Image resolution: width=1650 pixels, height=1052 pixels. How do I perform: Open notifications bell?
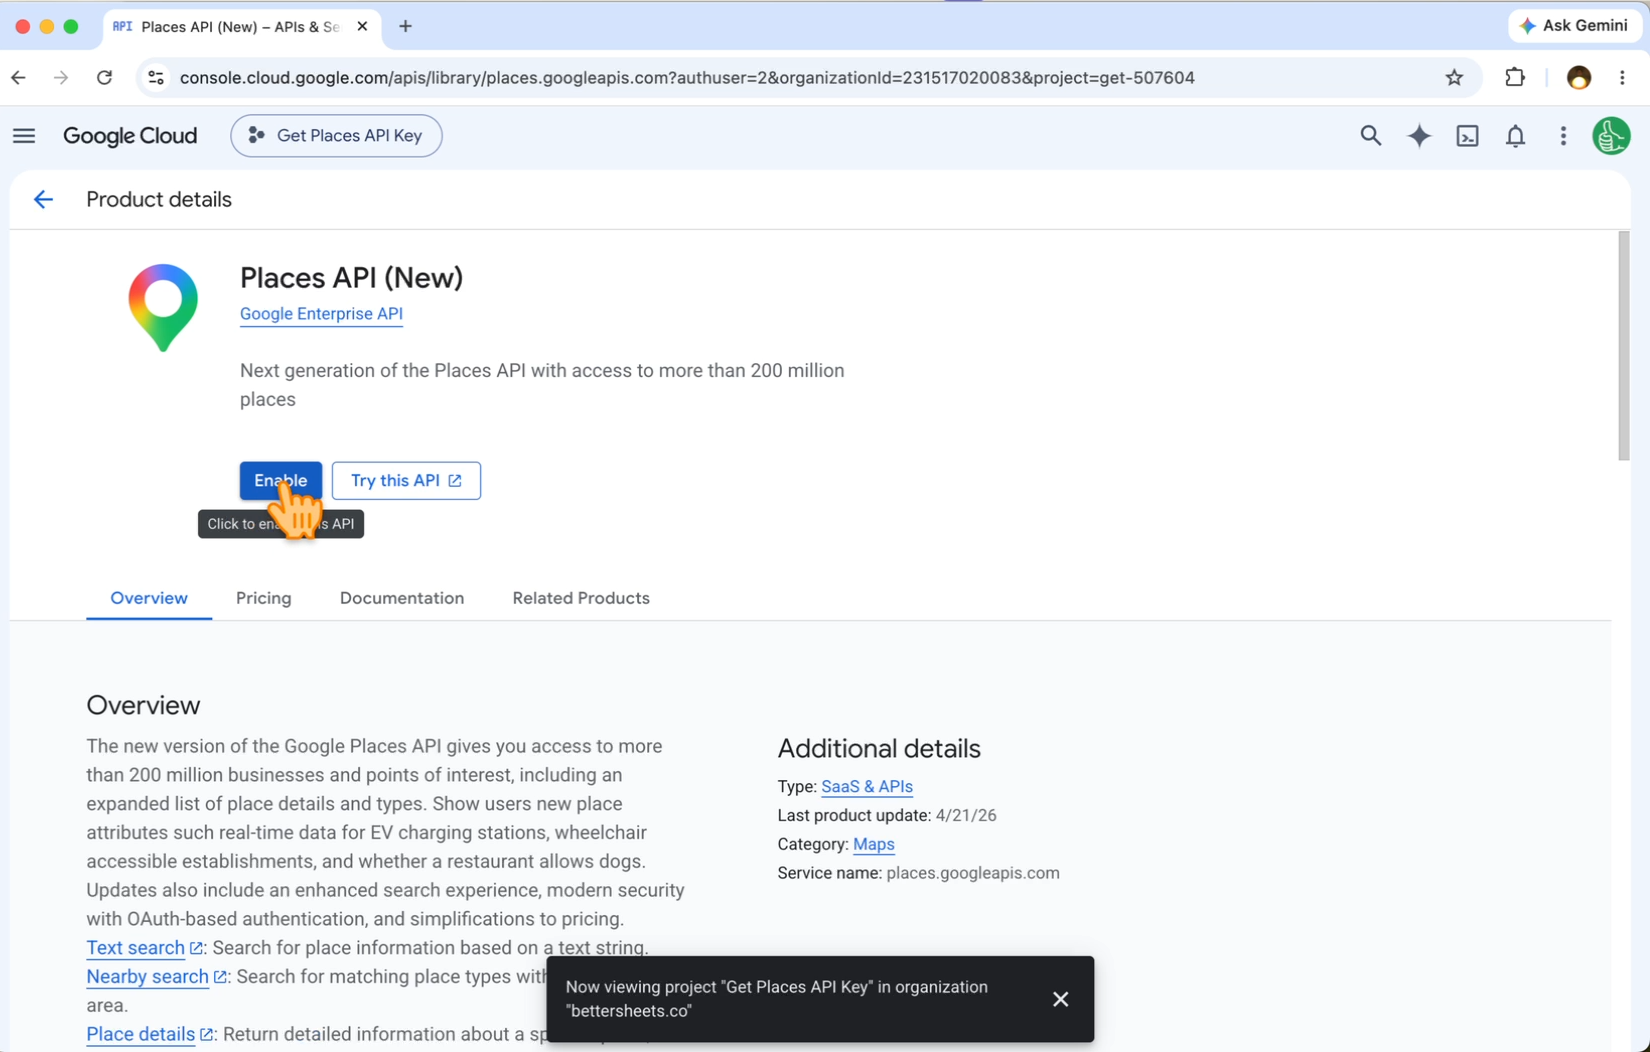(1515, 136)
